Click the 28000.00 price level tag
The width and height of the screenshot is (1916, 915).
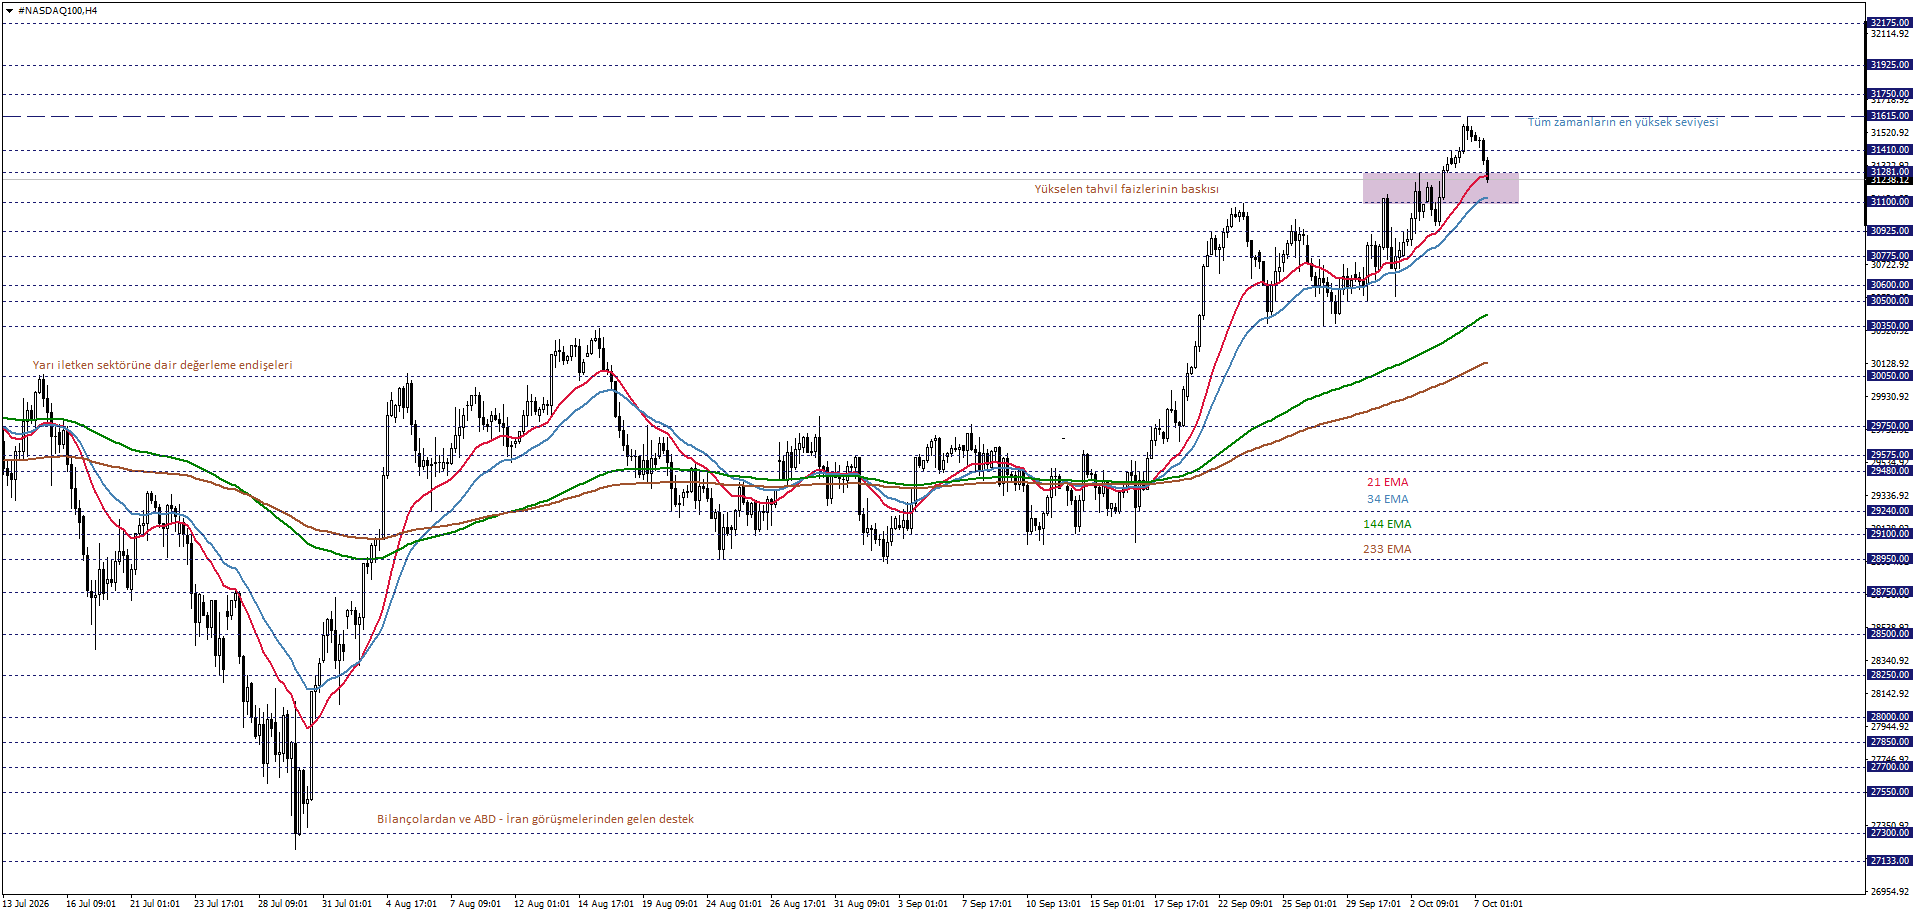pos(1890,717)
